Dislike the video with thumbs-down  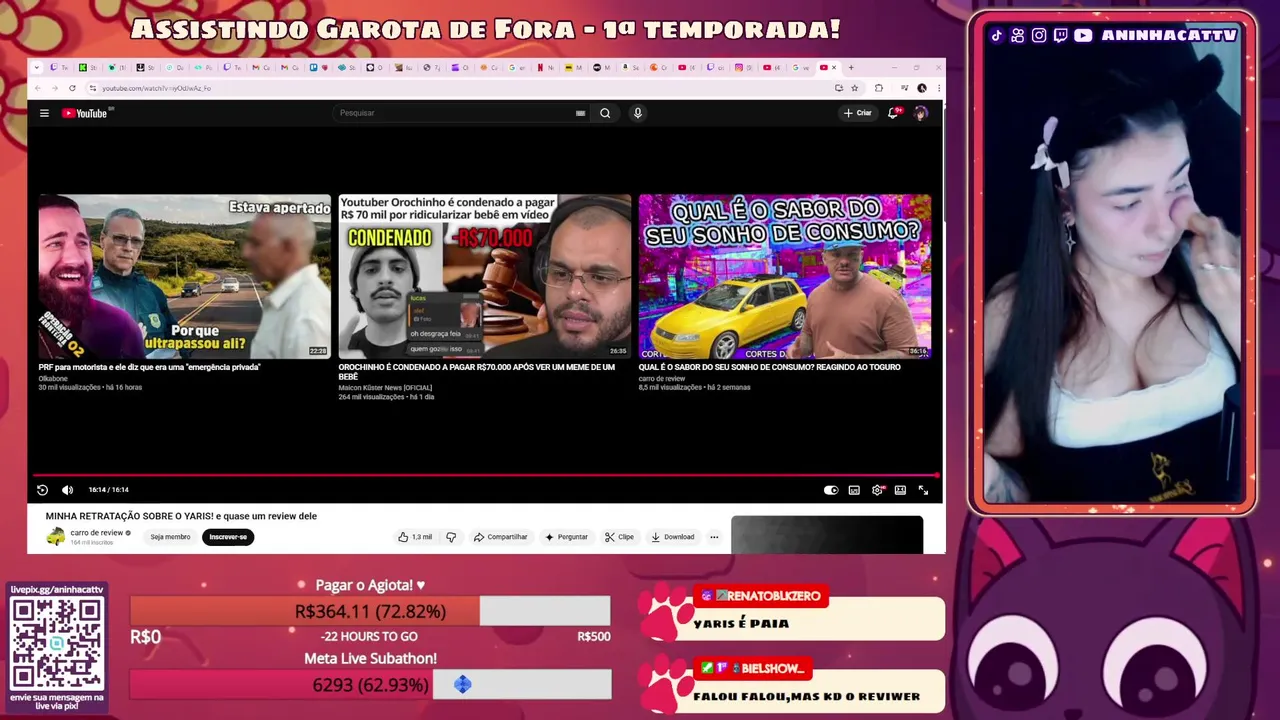451,537
